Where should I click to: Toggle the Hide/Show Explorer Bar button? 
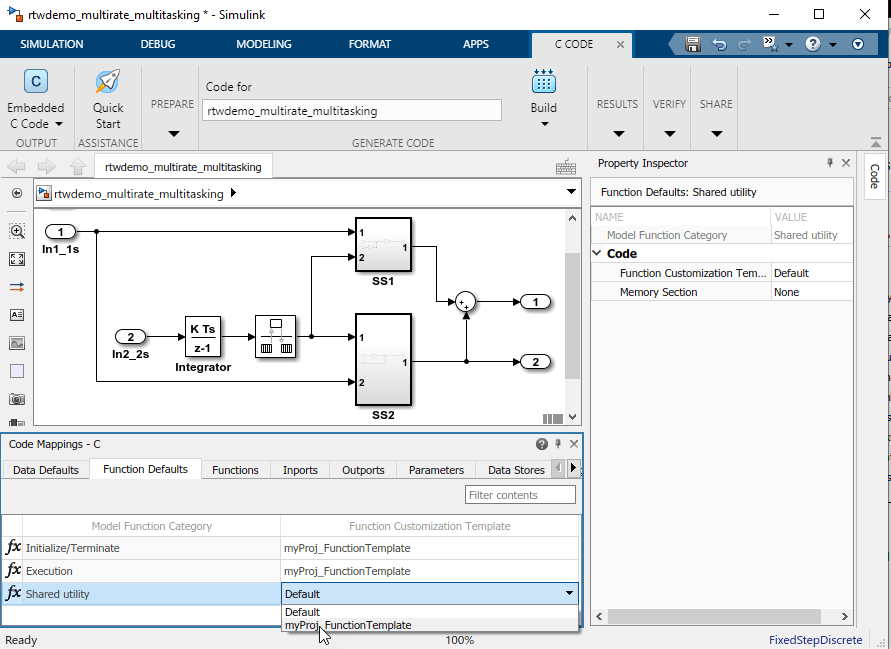point(17,193)
